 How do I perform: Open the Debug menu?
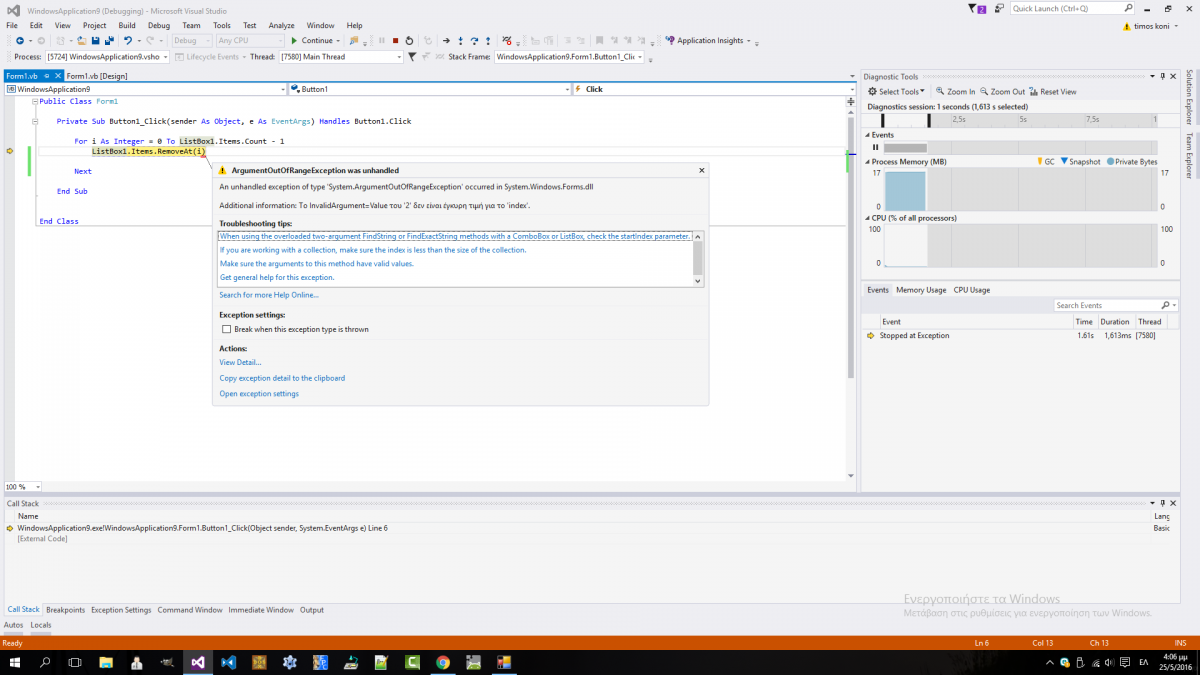158,25
